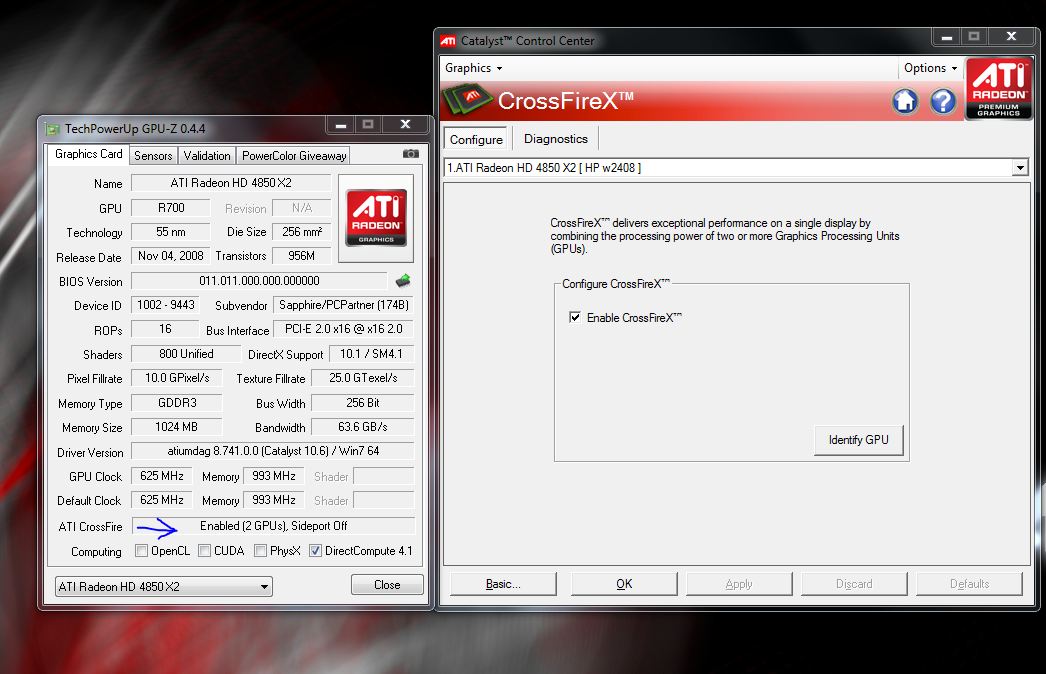Click the GPU-Z Close button
The height and width of the screenshot is (674, 1046).
click(387, 585)
